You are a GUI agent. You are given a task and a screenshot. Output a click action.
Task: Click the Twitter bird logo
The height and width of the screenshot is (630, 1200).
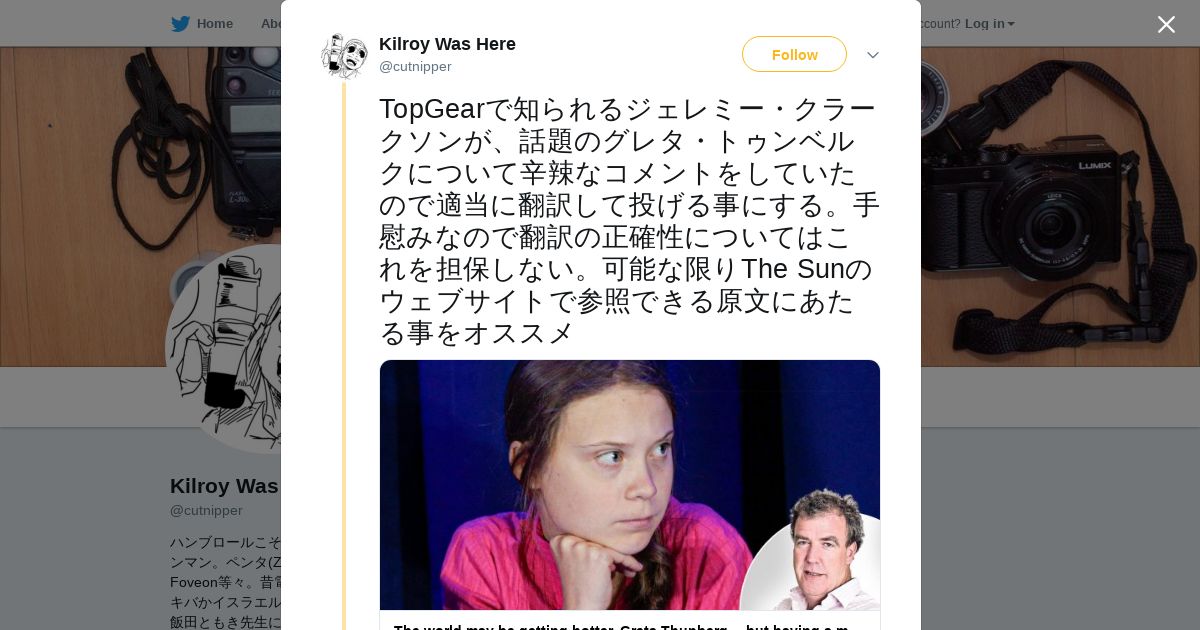[x=180, y=24]
